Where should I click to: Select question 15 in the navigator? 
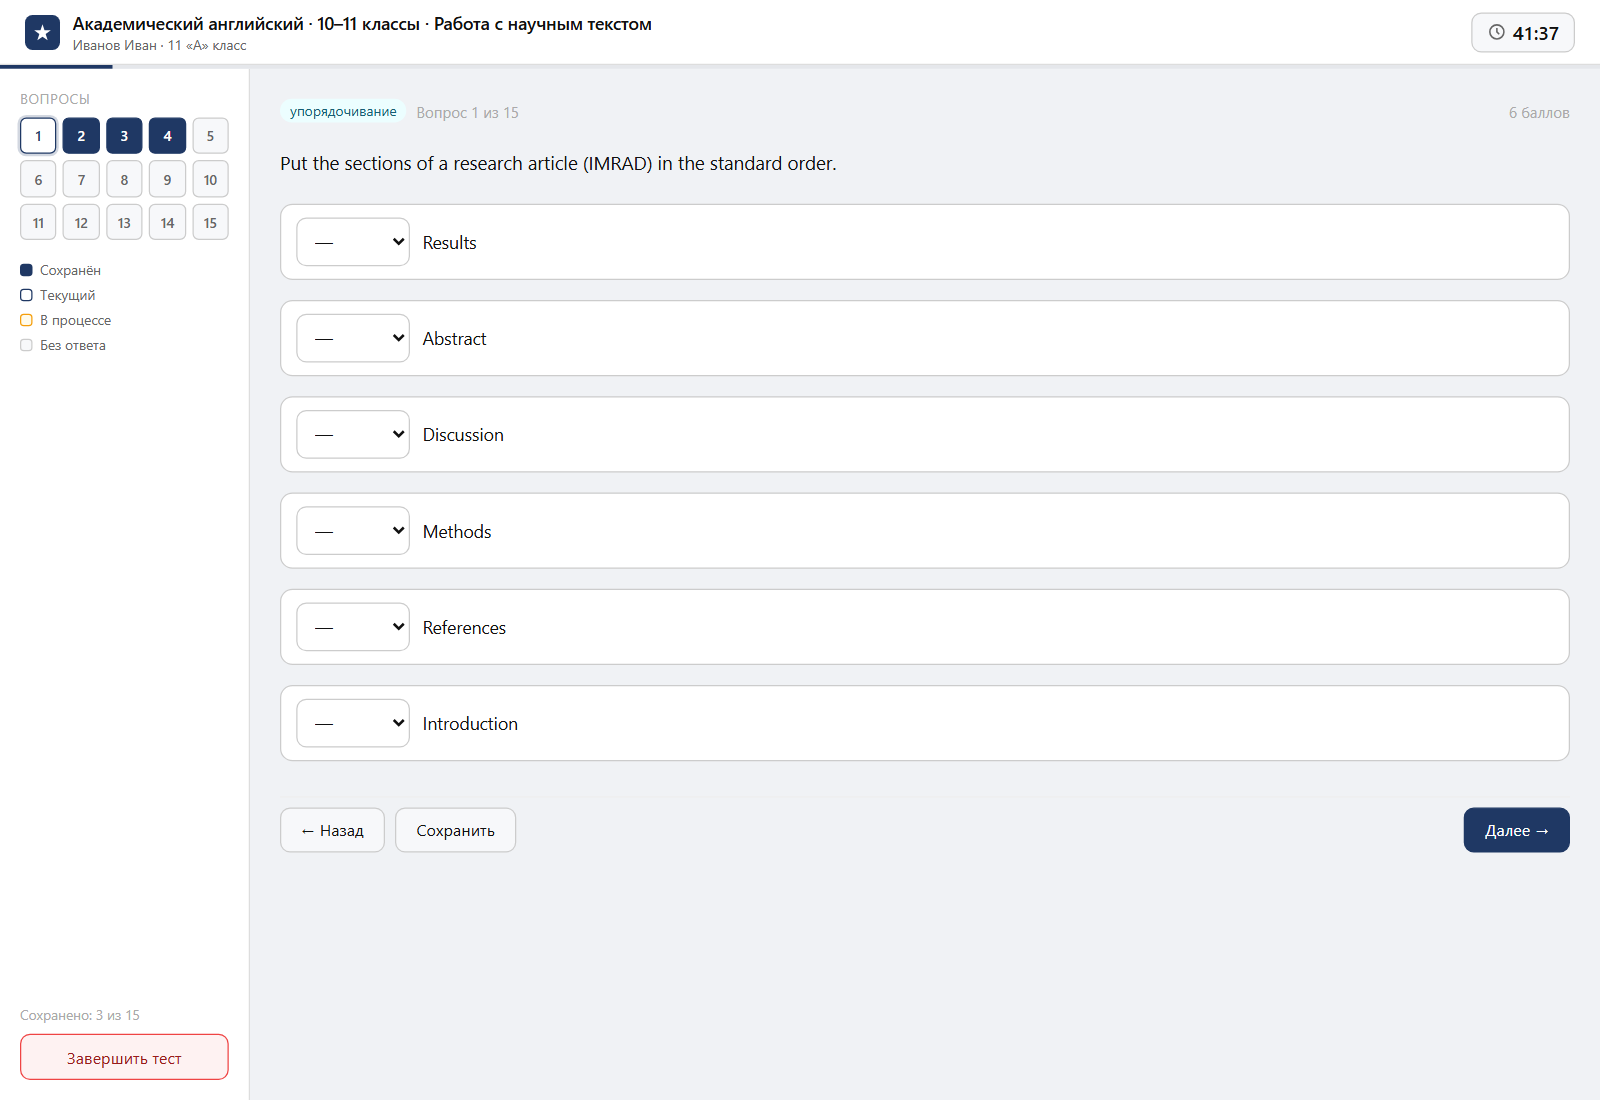pyautogui.click(x=210, y=223)
